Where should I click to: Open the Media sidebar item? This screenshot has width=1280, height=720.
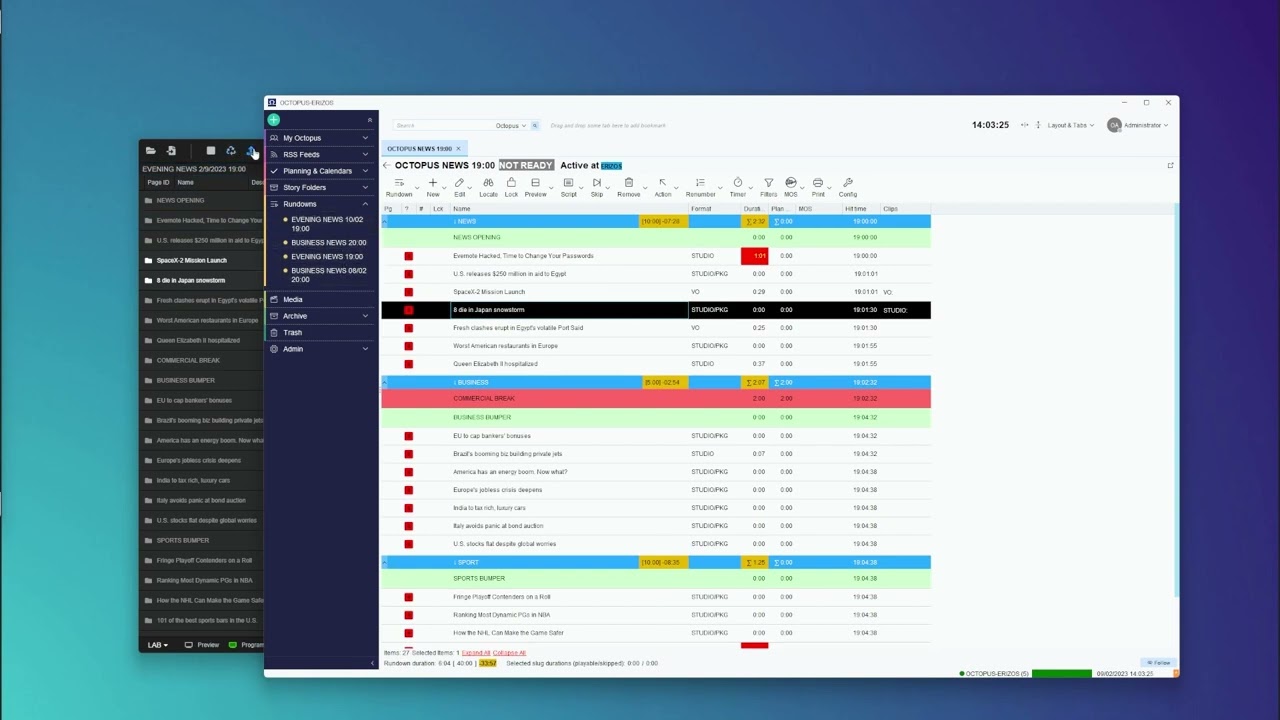click(x=320, y=299)
